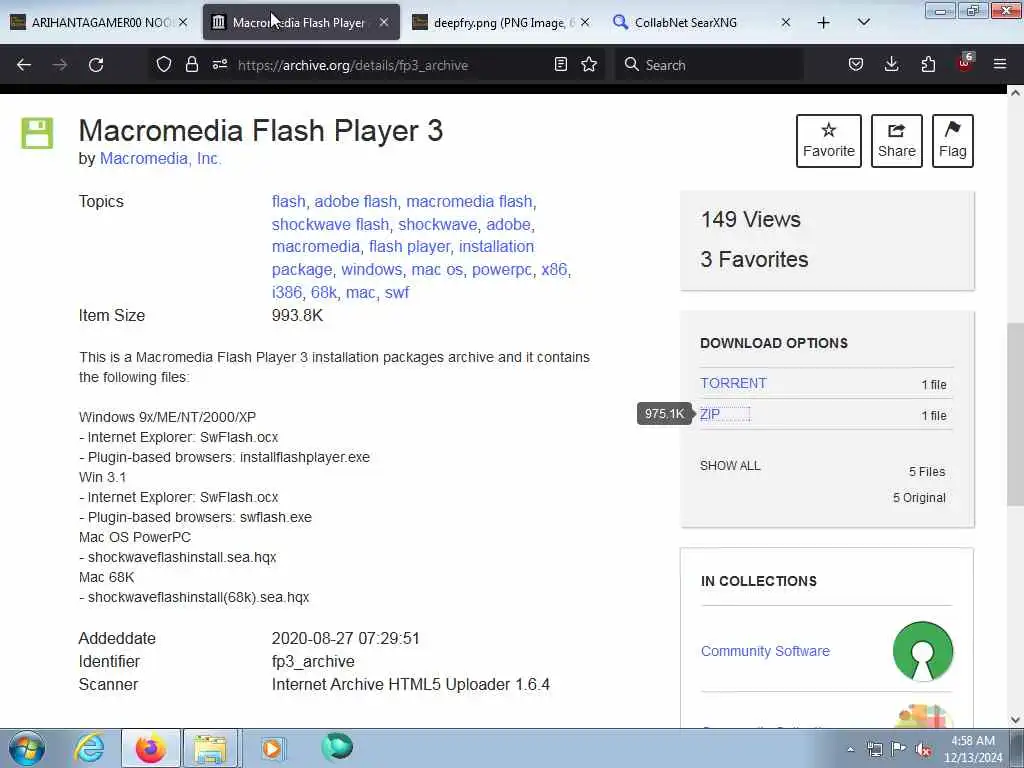Open the Firefox hamburger application menu
Screen dimensions: 1024x768
[x=1000, y=64]
